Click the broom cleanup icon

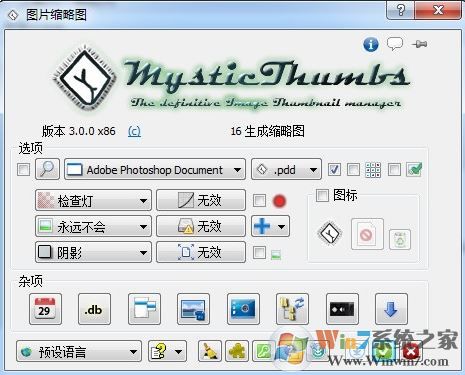tap(210, 351)
